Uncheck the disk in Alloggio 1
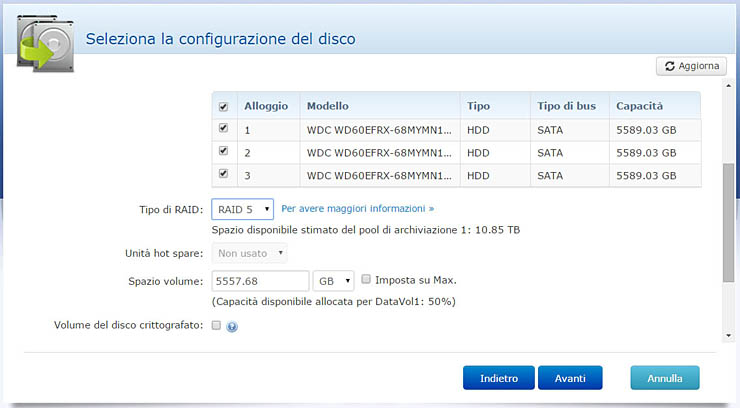740x408 pixels. click(224, 129)
